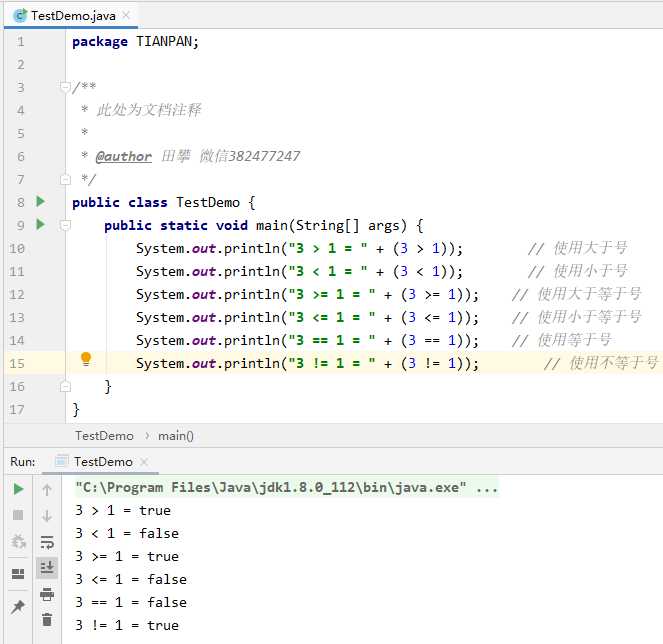Click 'TIANPAN' package name on line 1
Screen dimensions: 663x644
click(x=164, y=41)
